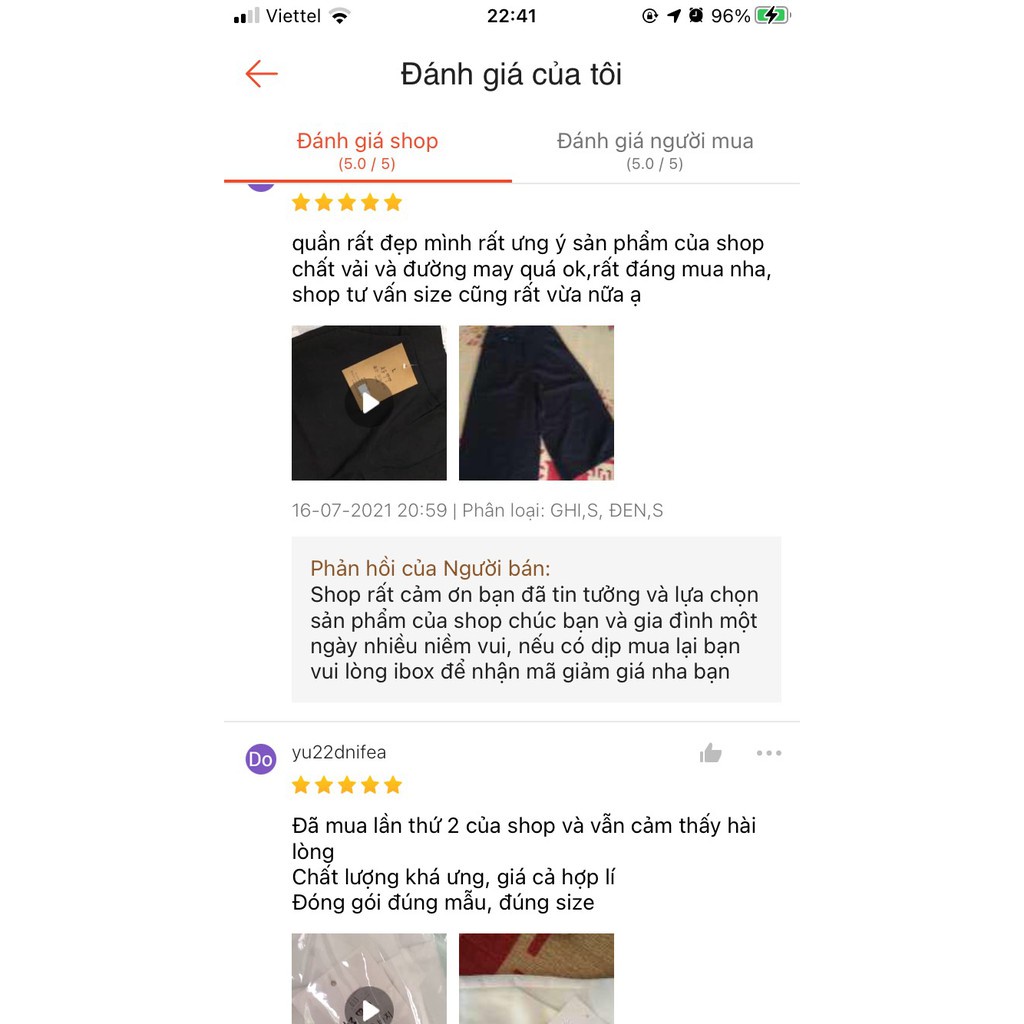Viewport: 1024px width, 1024px height.
Task: Switch to Đánh giá người mua tab
Action: [655, 150]
